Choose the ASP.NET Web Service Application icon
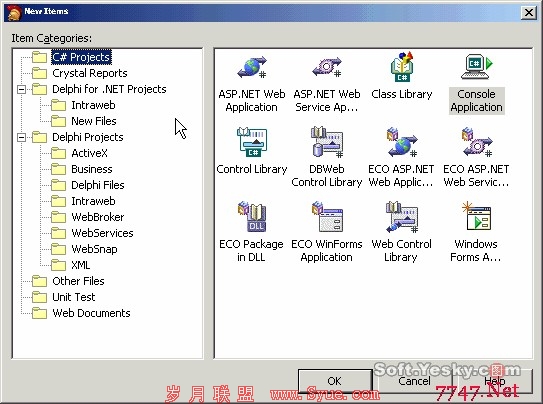The image size is (543, 404). pos(327,68)
